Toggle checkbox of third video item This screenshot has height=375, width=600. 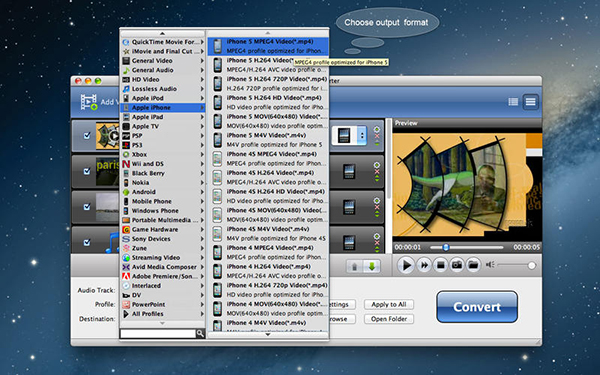click(x=87, y=207)
